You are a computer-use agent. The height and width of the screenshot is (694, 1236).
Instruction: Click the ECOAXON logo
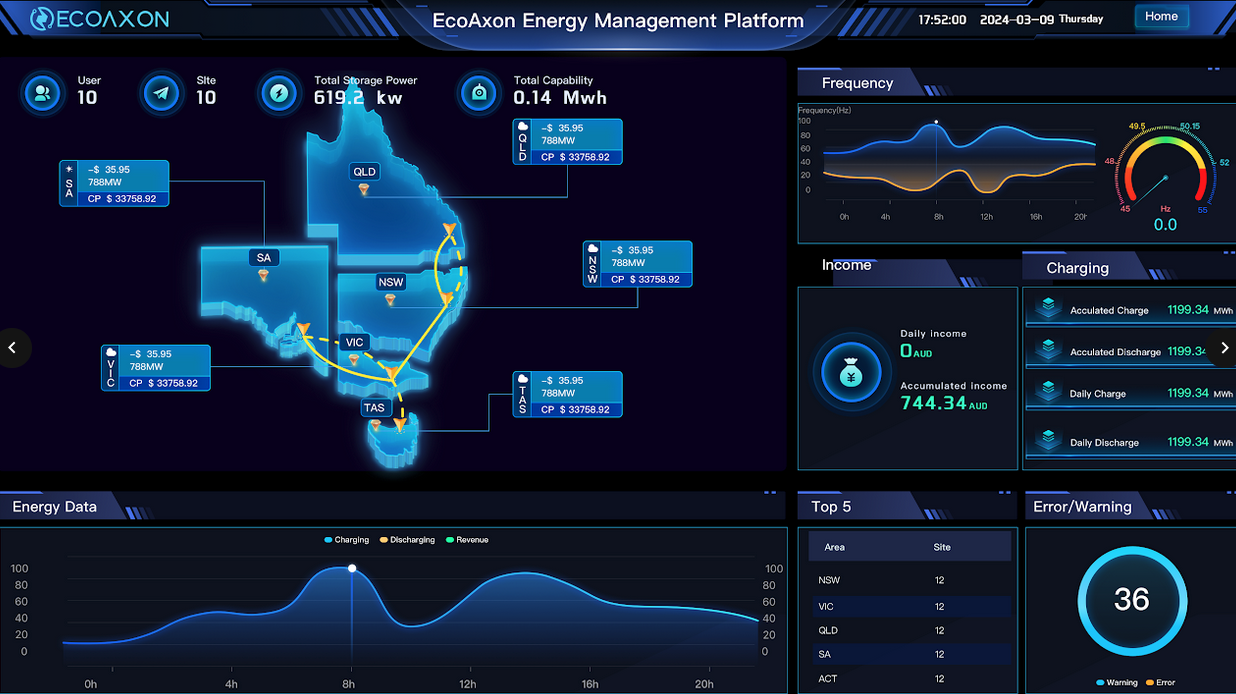[x=99, y=18]
